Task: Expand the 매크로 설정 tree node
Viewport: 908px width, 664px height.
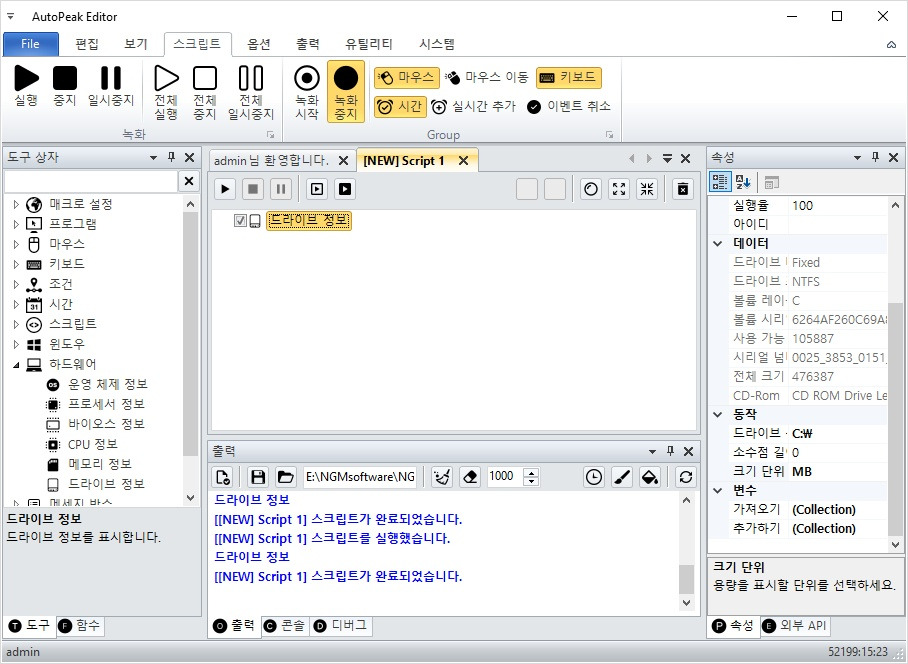Action: [x=16, y=204]
